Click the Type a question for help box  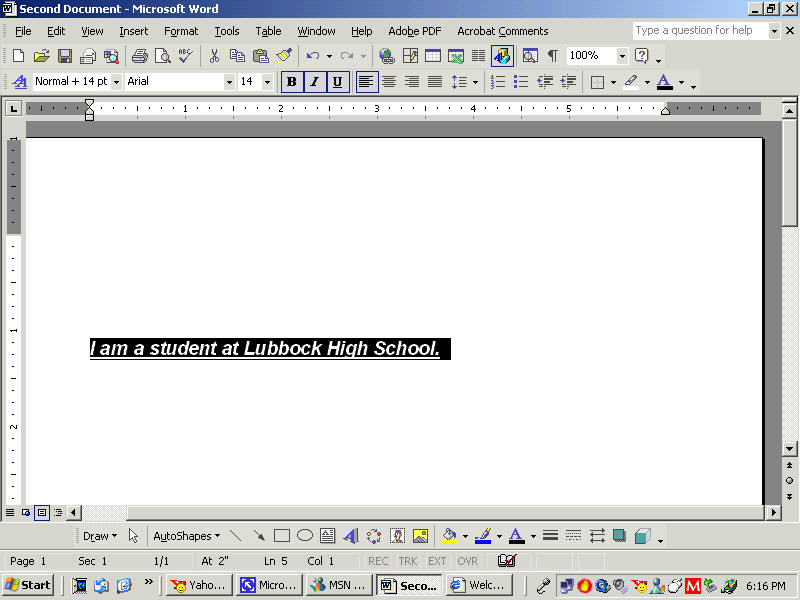[700, 31]
